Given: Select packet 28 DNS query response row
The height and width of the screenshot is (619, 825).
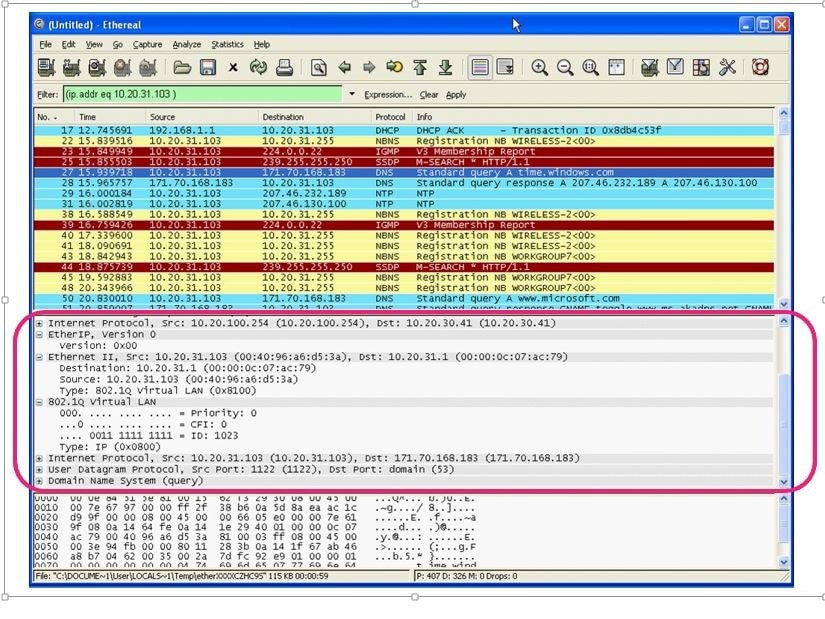Looking at the screenshot, I should [404, 183].
